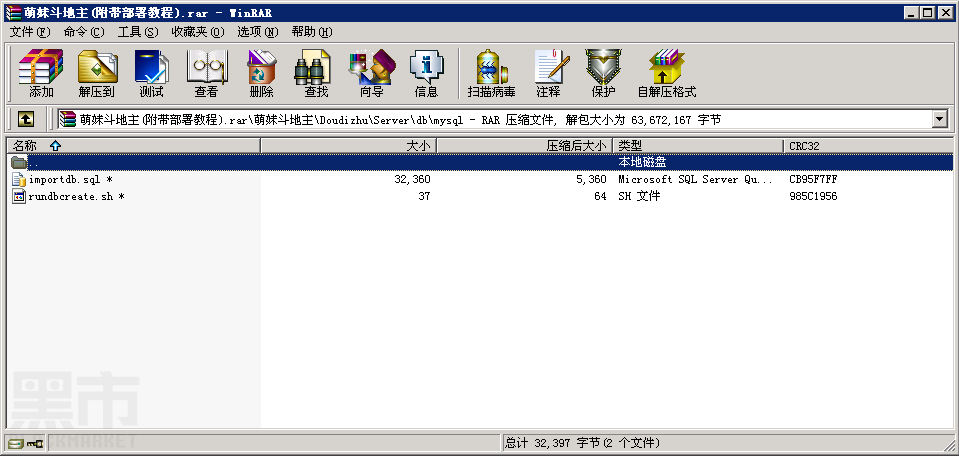Click 'Microsoft SQL Server Qu...' type cell
This screenshot has width=959, height=456.
click(x=695, y=179)
